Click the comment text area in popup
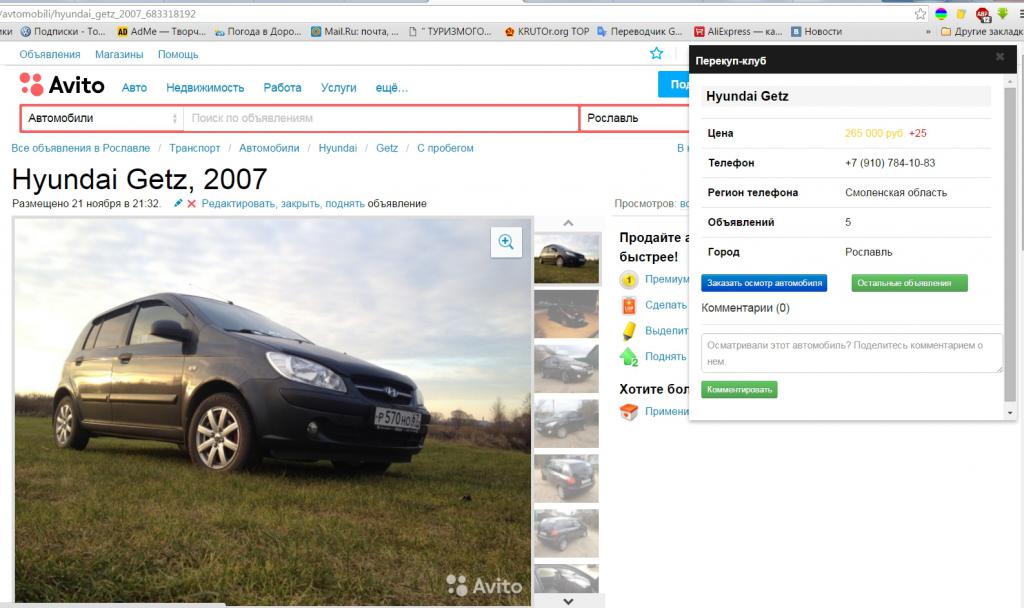Screen dimensions: 1024x608 (852, 353)
